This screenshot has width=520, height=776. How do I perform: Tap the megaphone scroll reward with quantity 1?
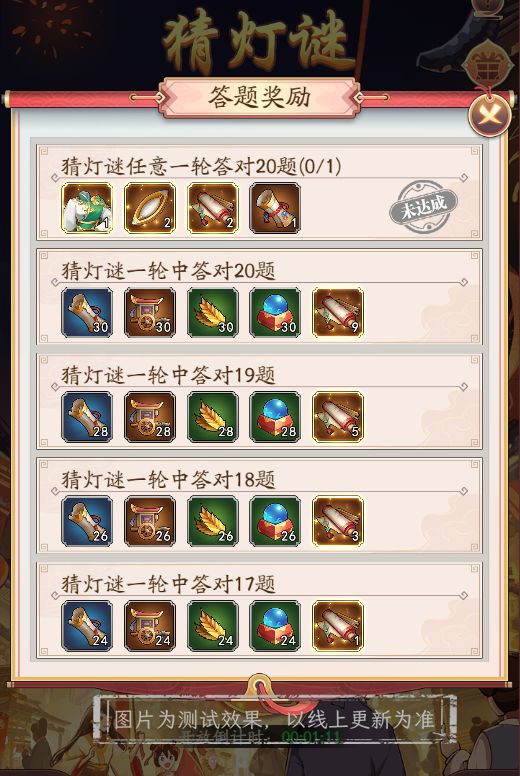coord(275,208)
